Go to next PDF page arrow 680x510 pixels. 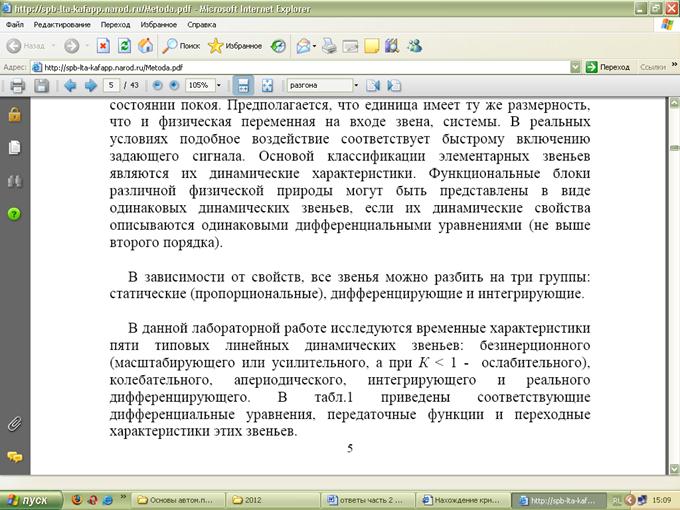[x=91, y=85]
